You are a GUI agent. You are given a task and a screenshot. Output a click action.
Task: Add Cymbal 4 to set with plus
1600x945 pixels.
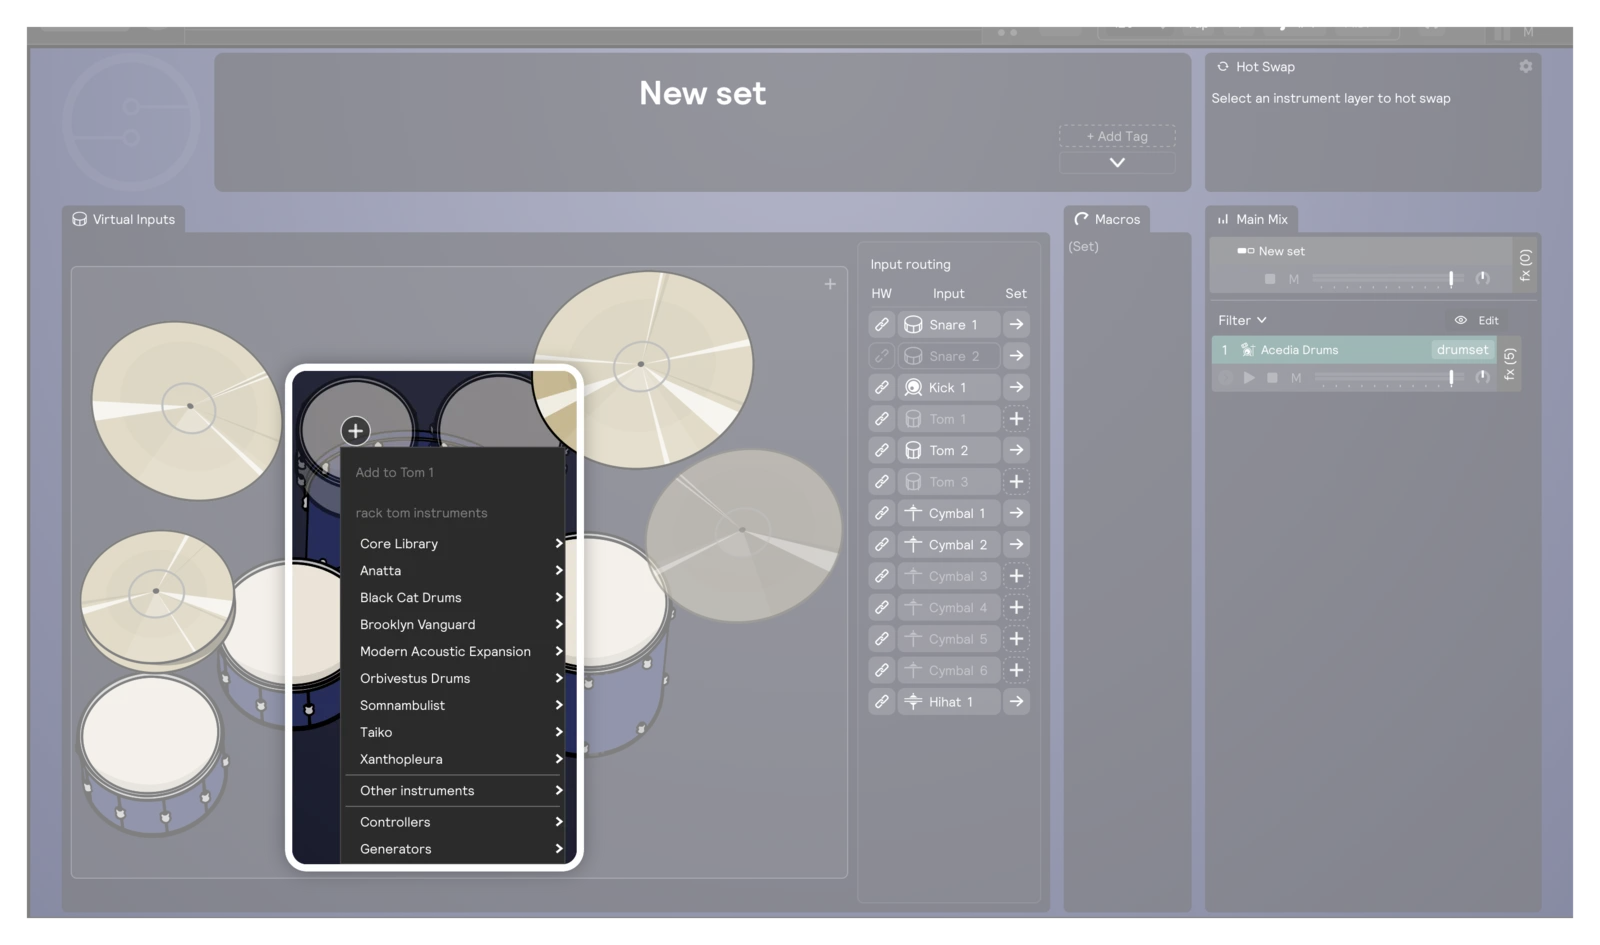[x=1016, y=608]
